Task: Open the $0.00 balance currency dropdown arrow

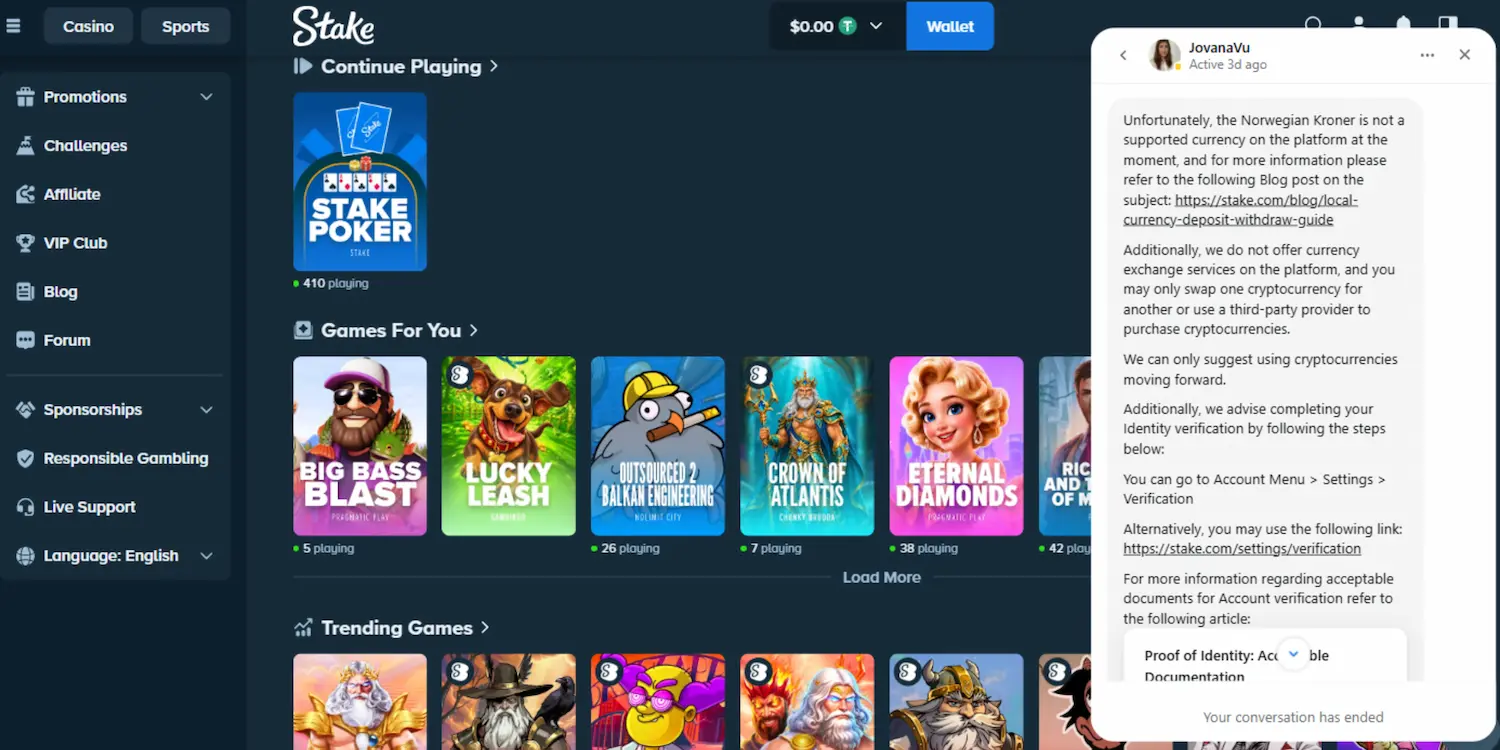Action: click(876, 26)
